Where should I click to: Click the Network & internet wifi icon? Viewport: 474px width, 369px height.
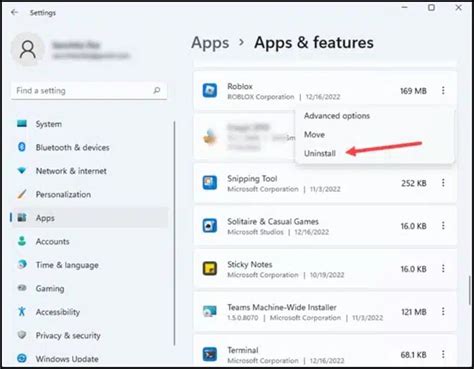point(22,171)
